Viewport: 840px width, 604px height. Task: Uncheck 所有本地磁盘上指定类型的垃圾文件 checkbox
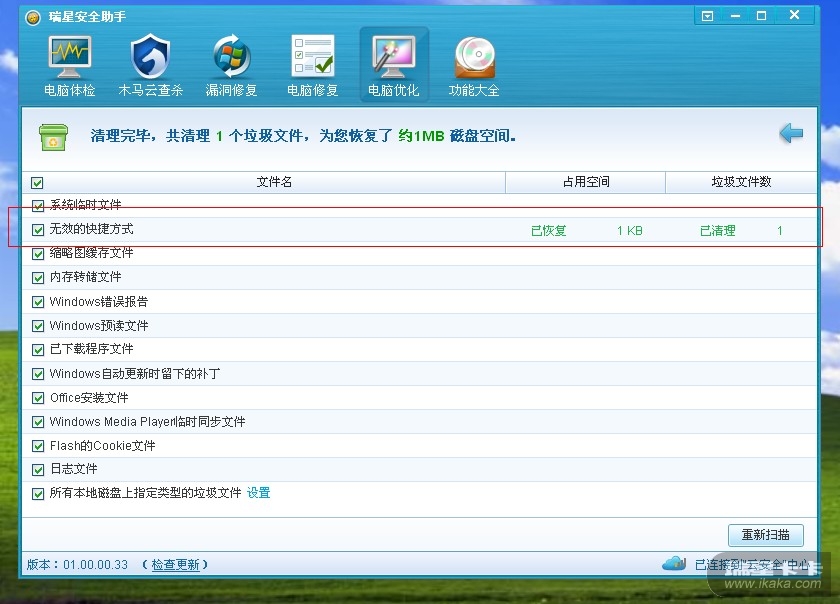38,494
